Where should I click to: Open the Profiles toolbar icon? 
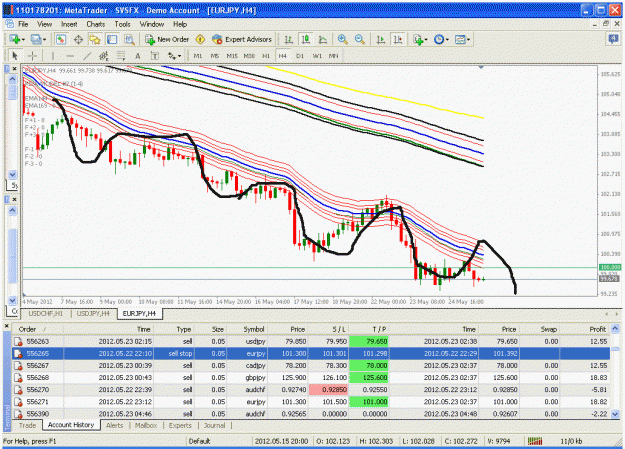(38, 39)
